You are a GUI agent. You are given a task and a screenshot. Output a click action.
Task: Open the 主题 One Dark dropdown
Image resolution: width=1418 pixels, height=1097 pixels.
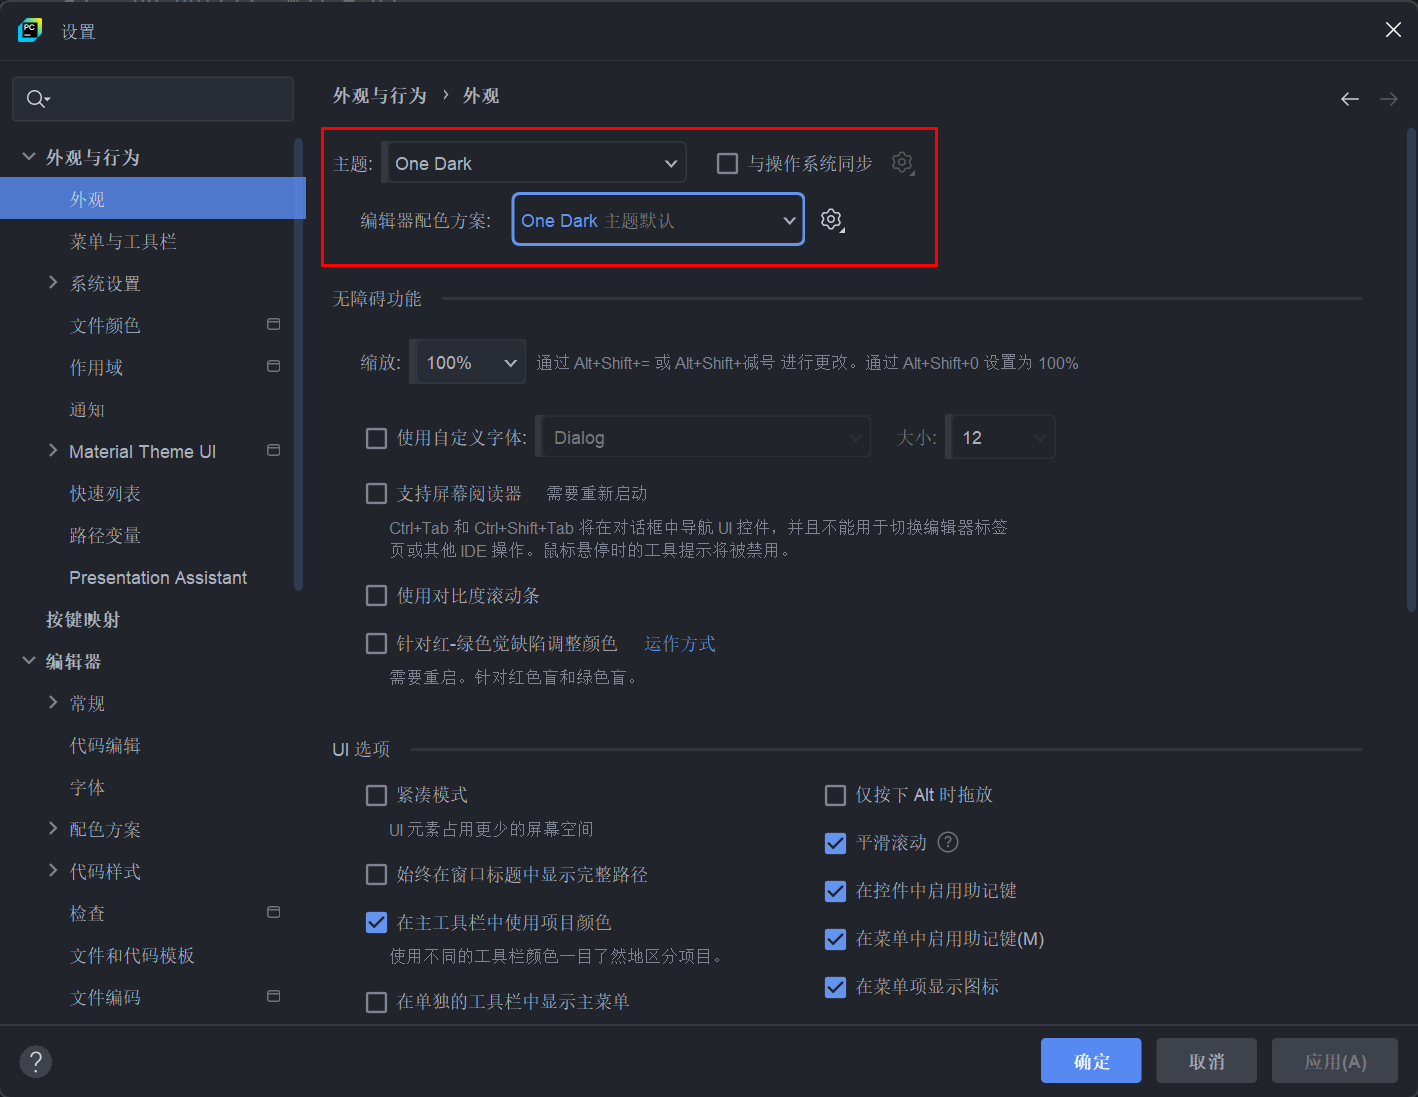(535, 163)
